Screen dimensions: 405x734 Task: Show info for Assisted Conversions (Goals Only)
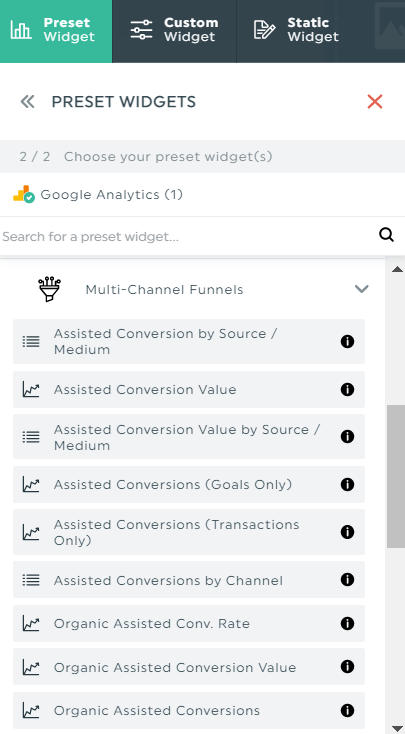click(x=347, y=484)
